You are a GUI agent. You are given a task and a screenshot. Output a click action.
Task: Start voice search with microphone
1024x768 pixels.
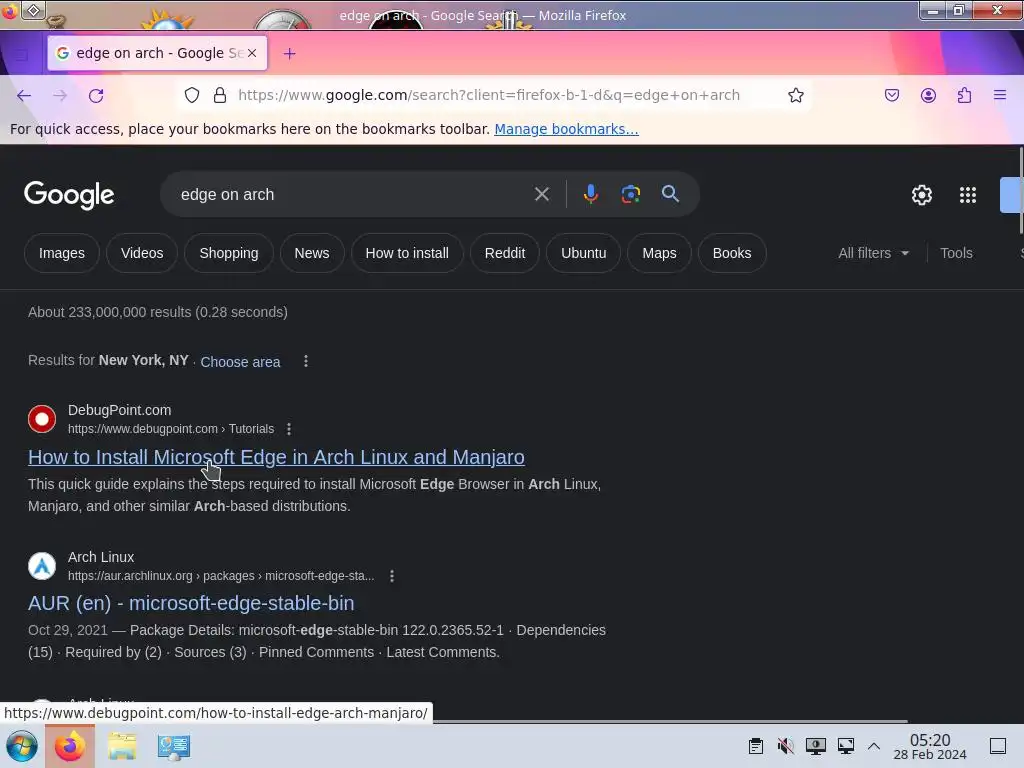590,194
